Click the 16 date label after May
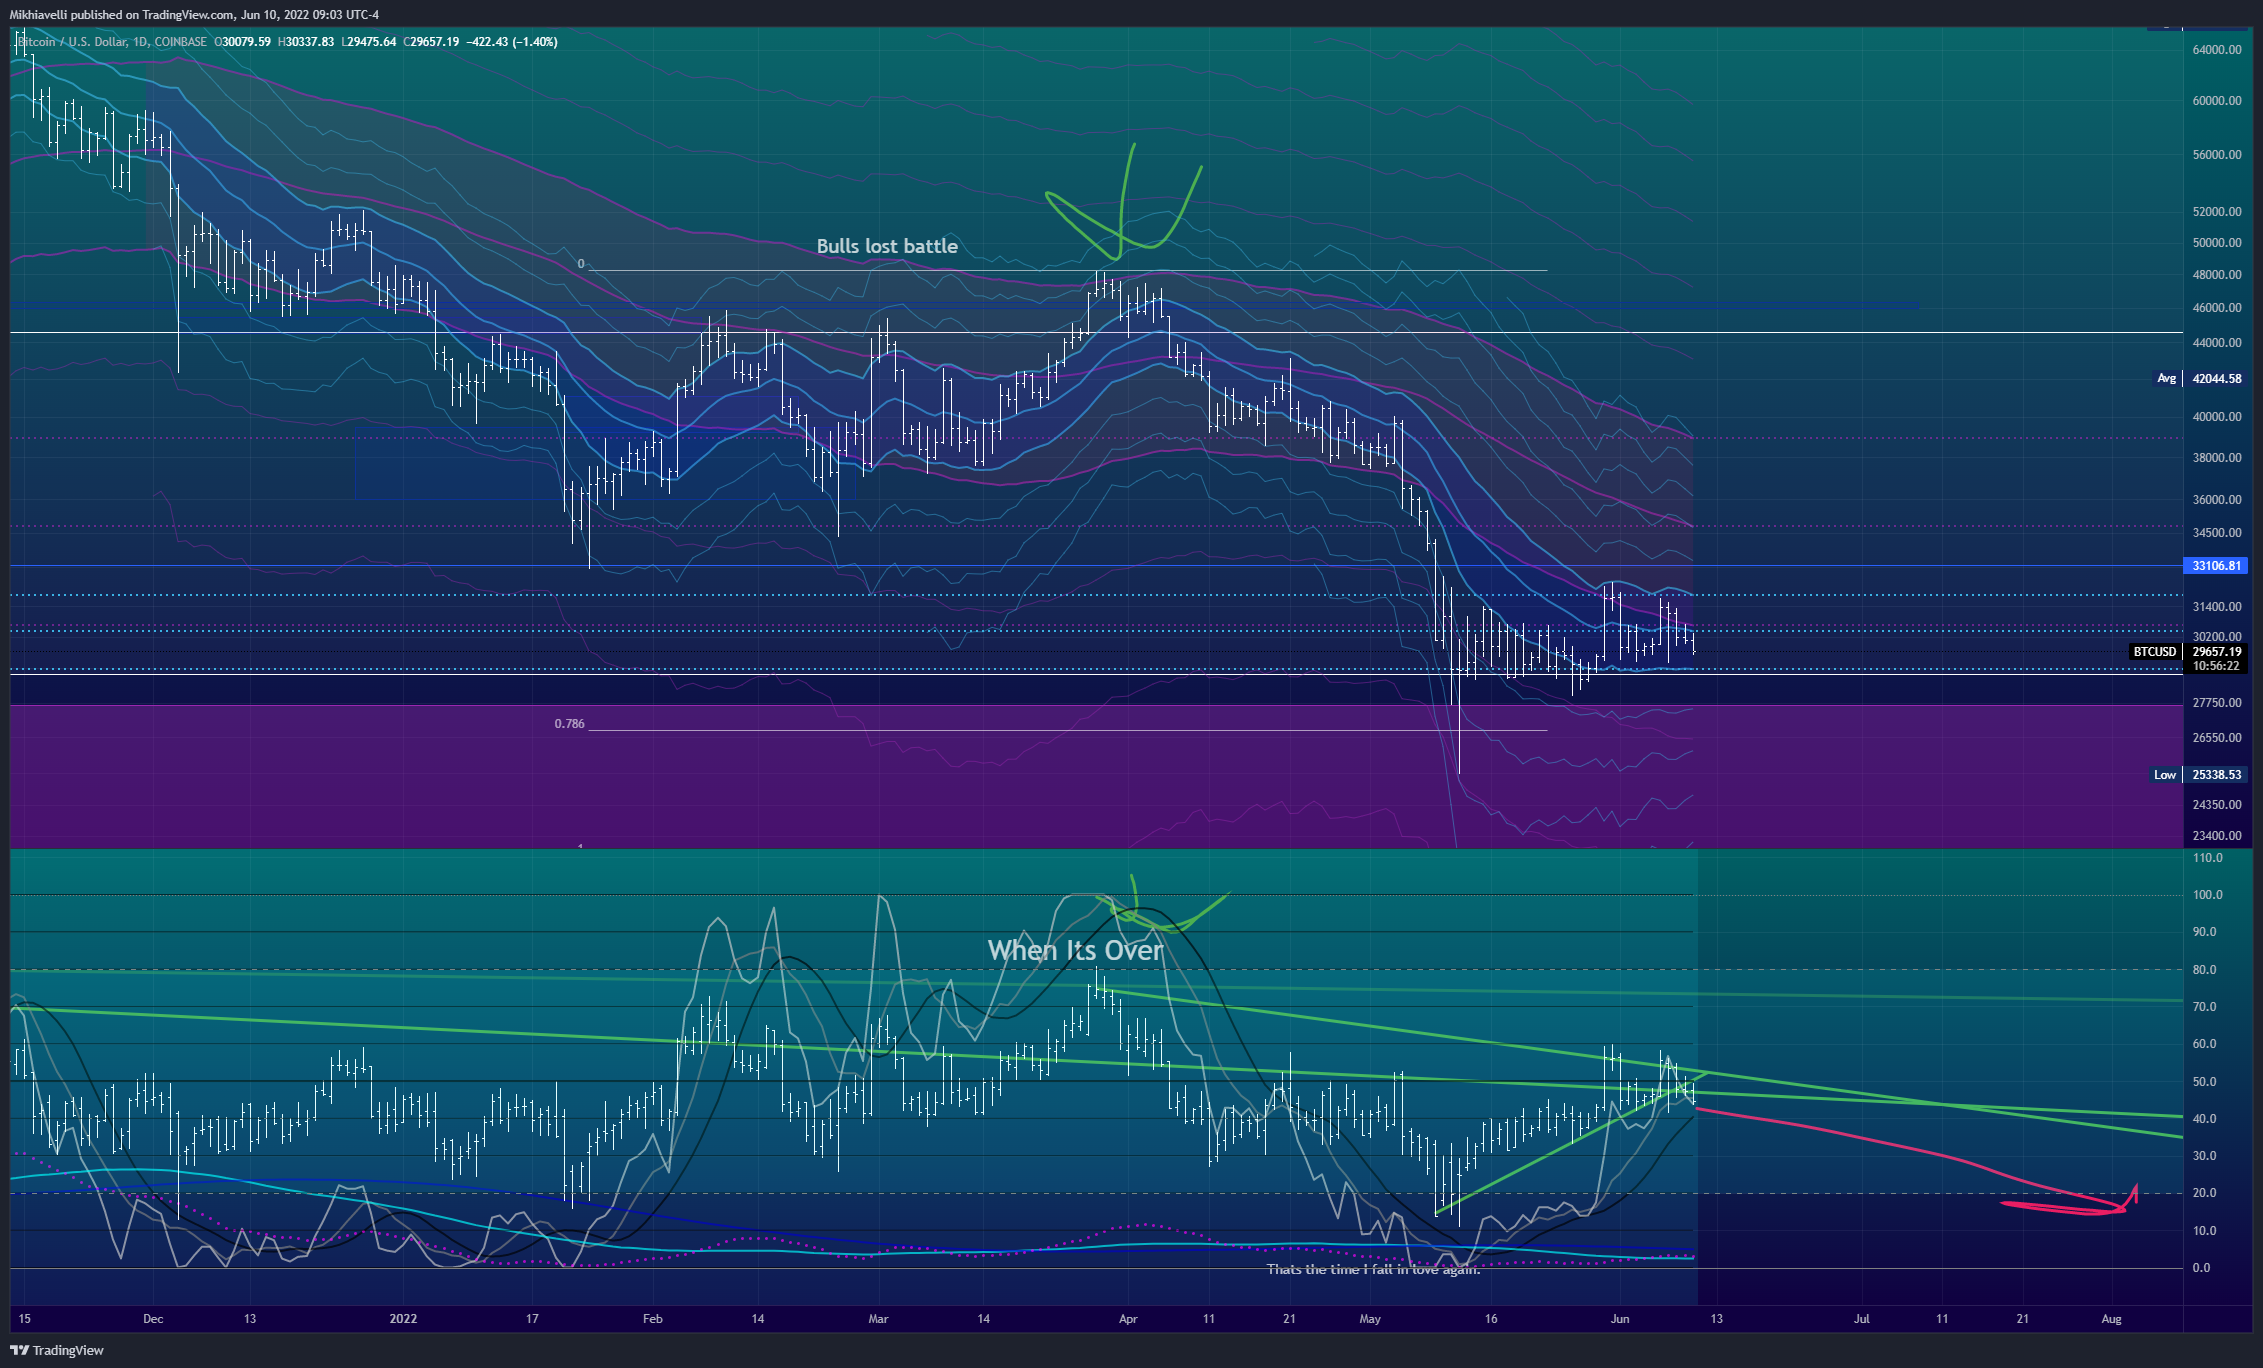Screen dimensions: 2263x1368 1491,1319
